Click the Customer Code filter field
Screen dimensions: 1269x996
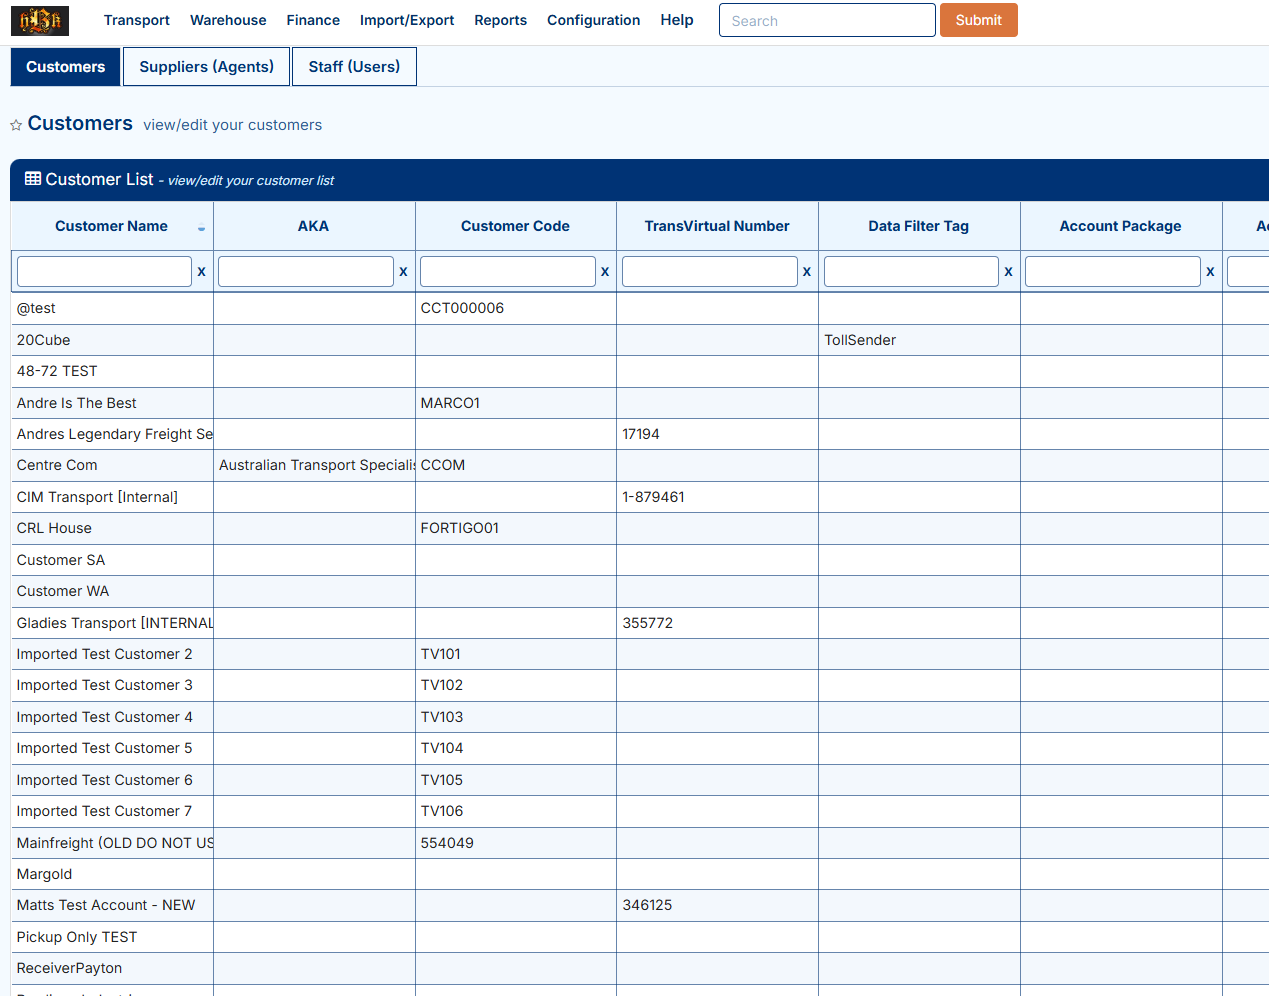[x=507, y=271]
